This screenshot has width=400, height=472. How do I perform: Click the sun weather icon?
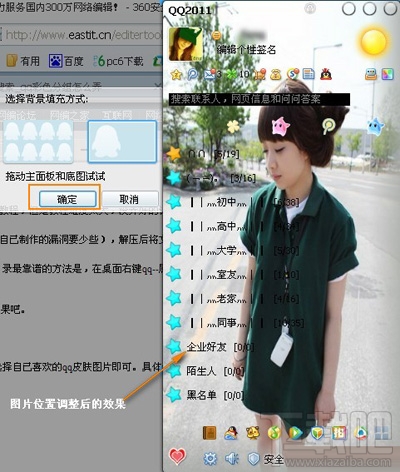pos(374,42)
